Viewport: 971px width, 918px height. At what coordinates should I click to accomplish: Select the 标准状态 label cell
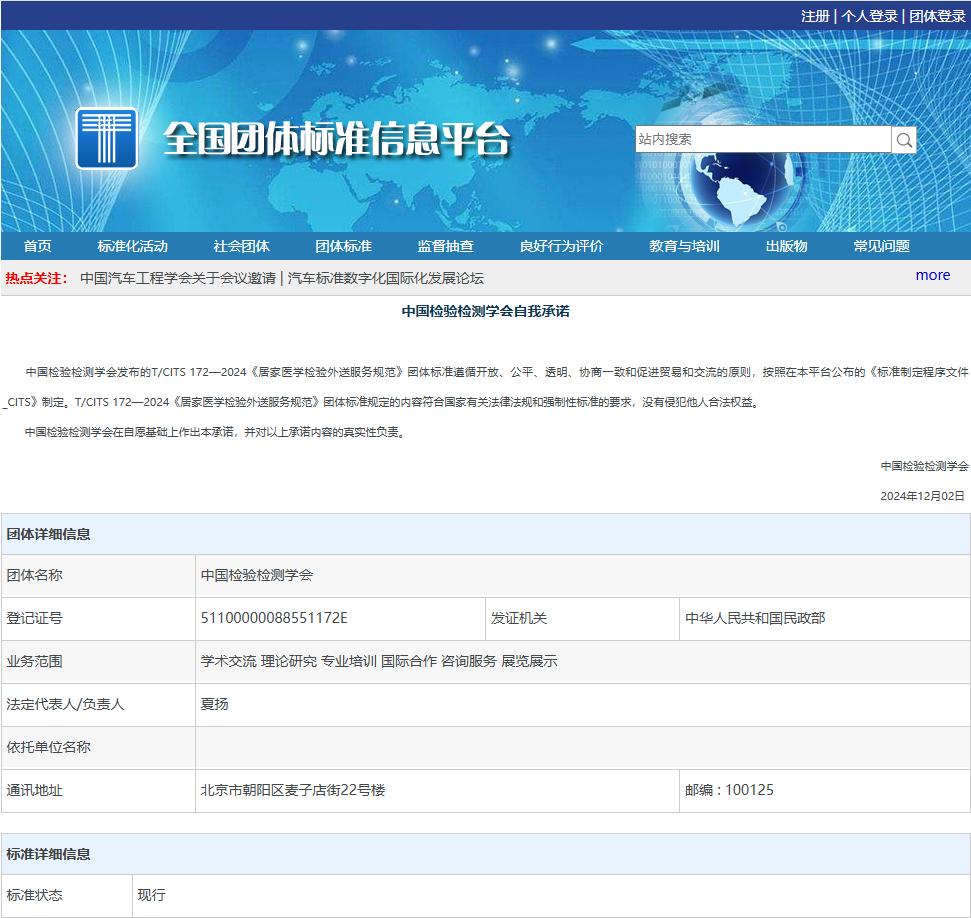[x=67, y=895]
